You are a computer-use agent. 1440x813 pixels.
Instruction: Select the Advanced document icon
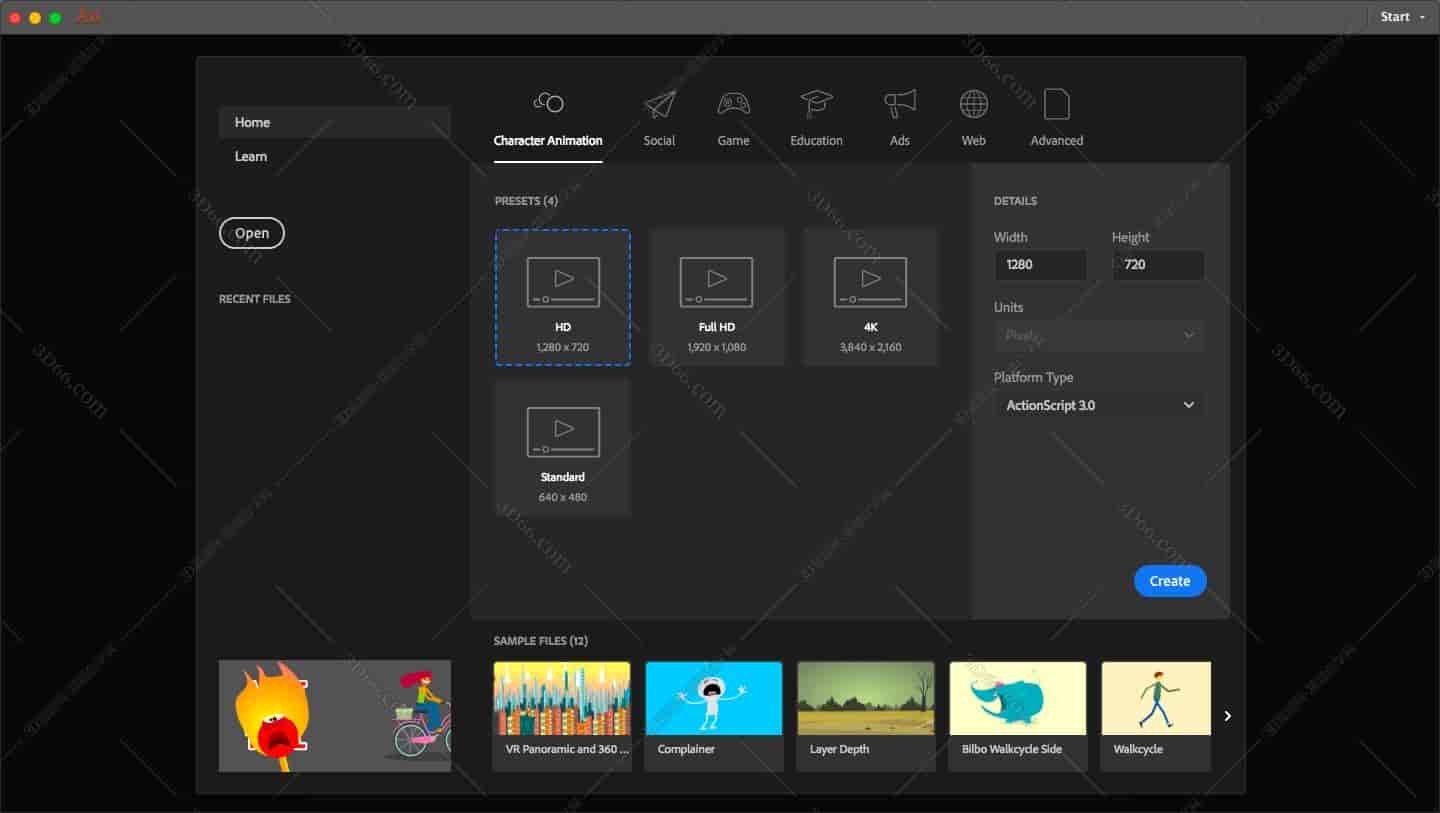click(1056, 103)
